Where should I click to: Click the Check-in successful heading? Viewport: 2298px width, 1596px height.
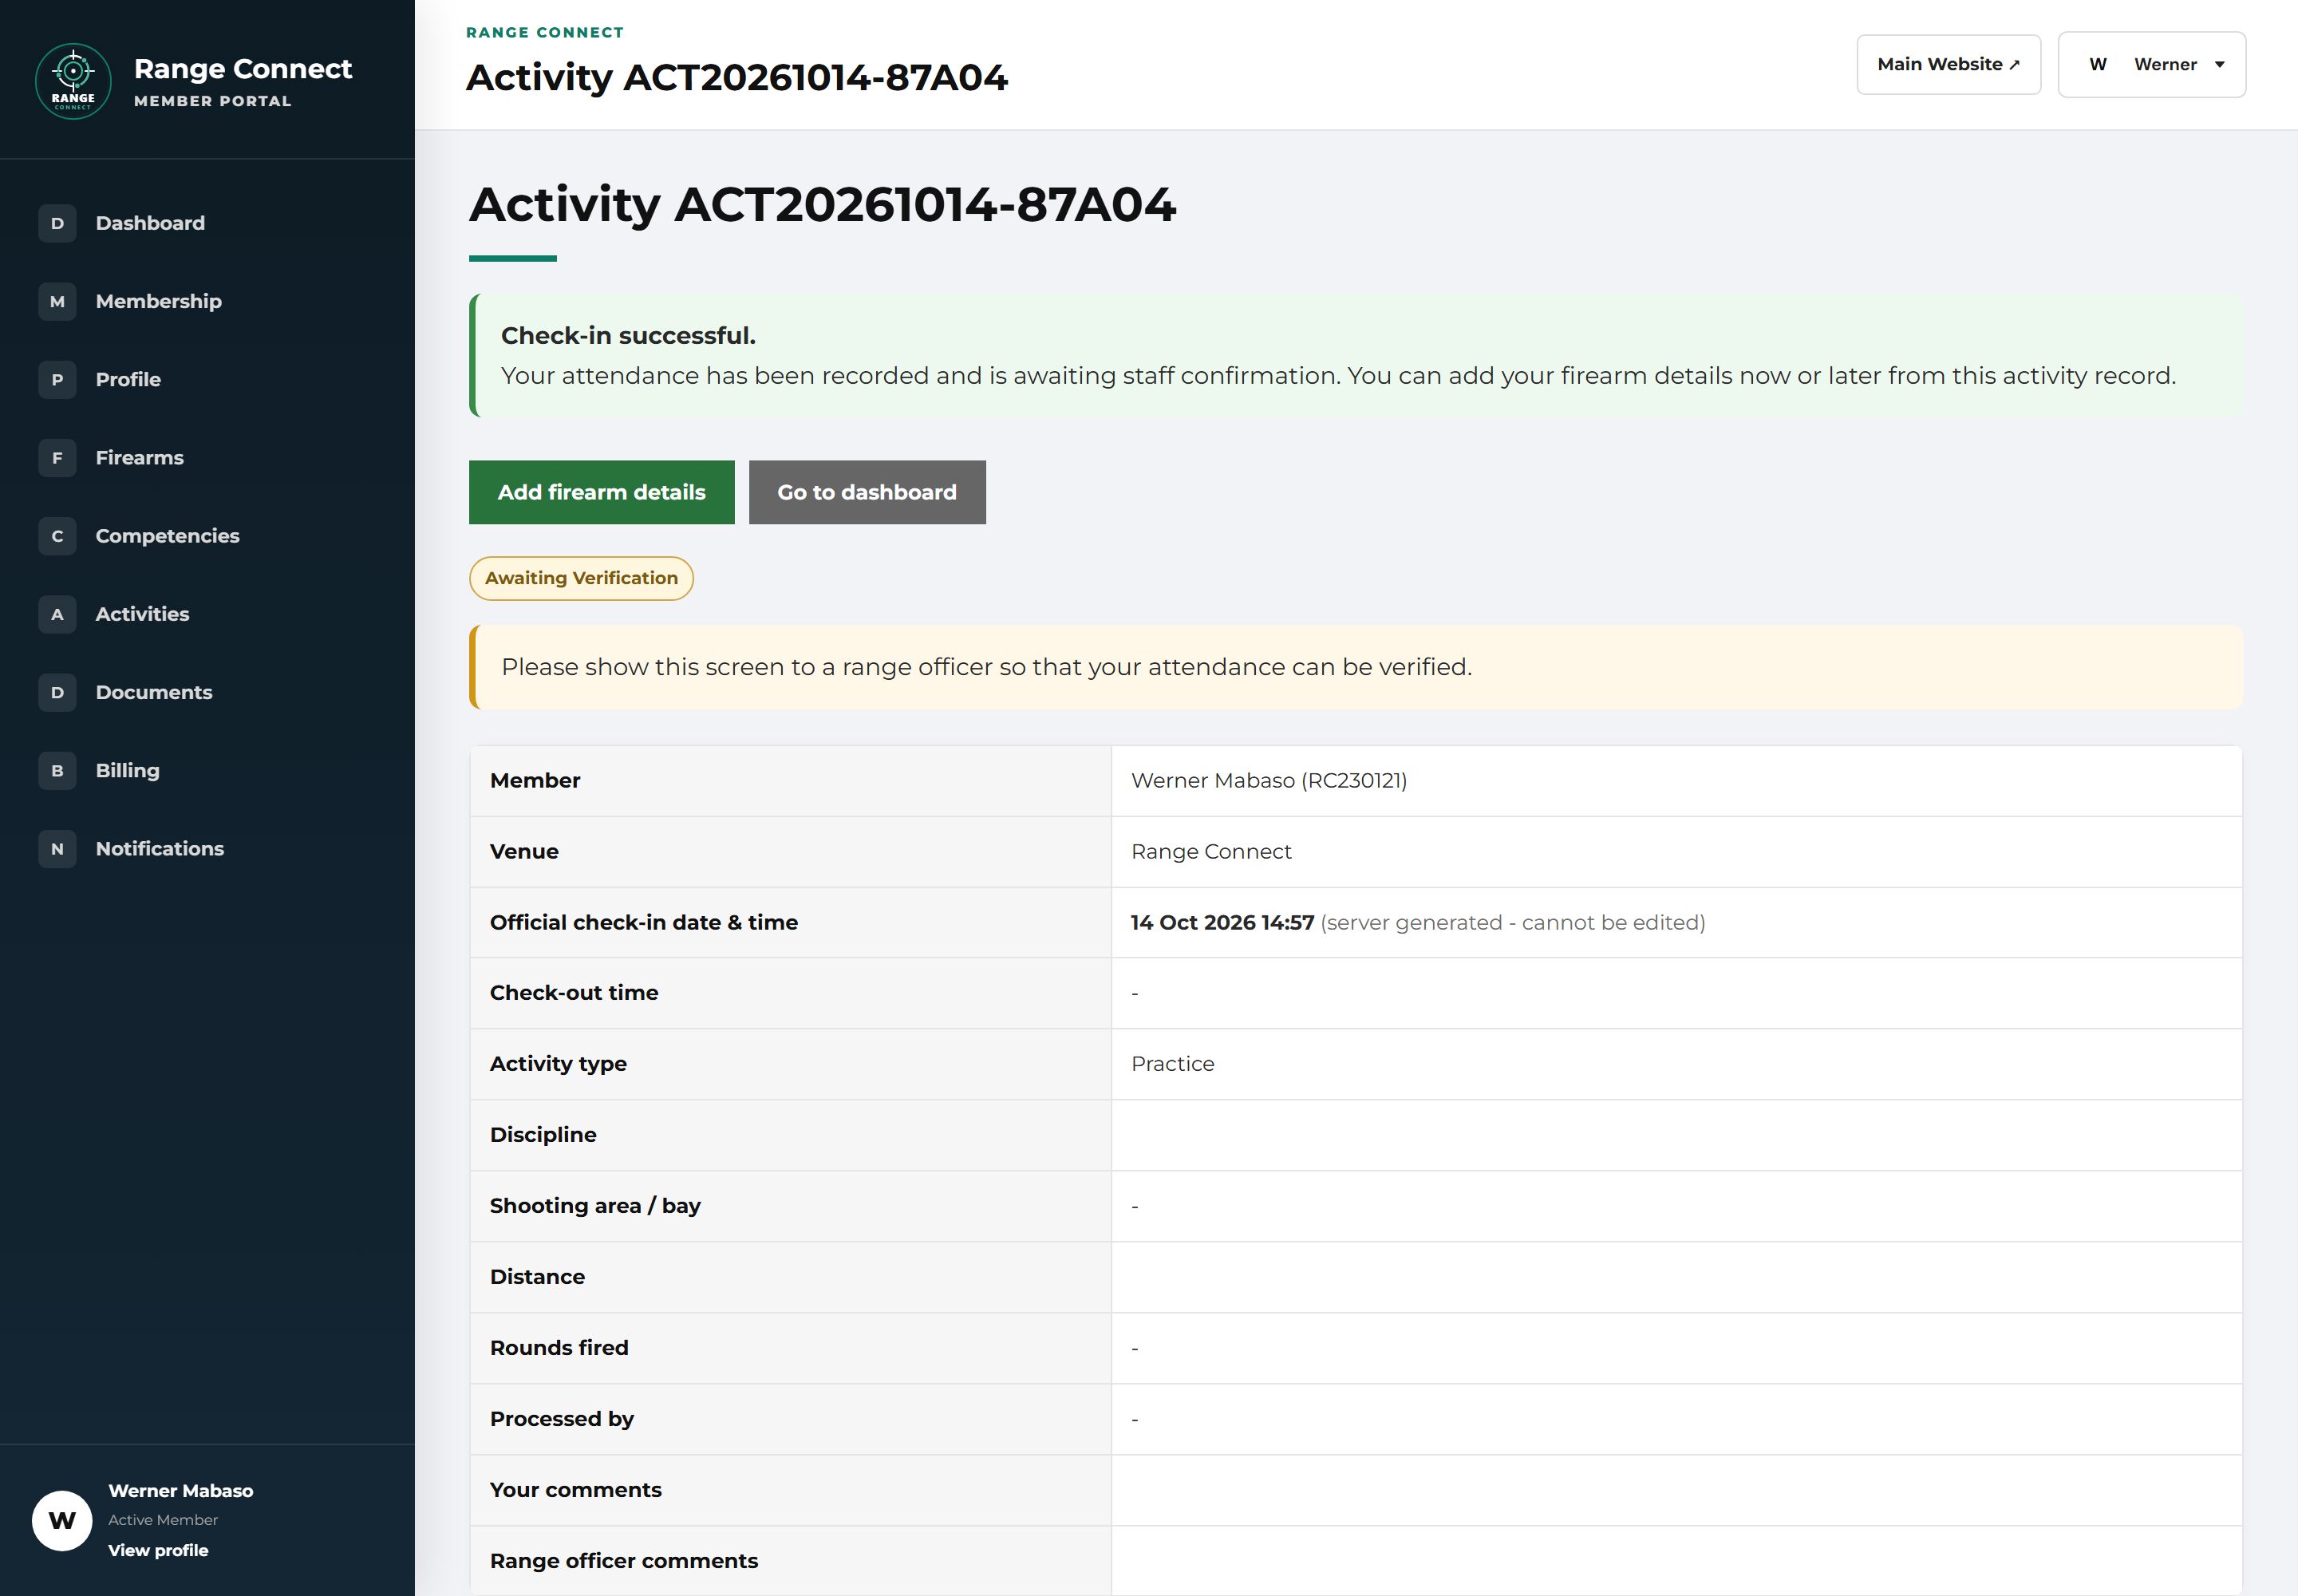(628, 335)
